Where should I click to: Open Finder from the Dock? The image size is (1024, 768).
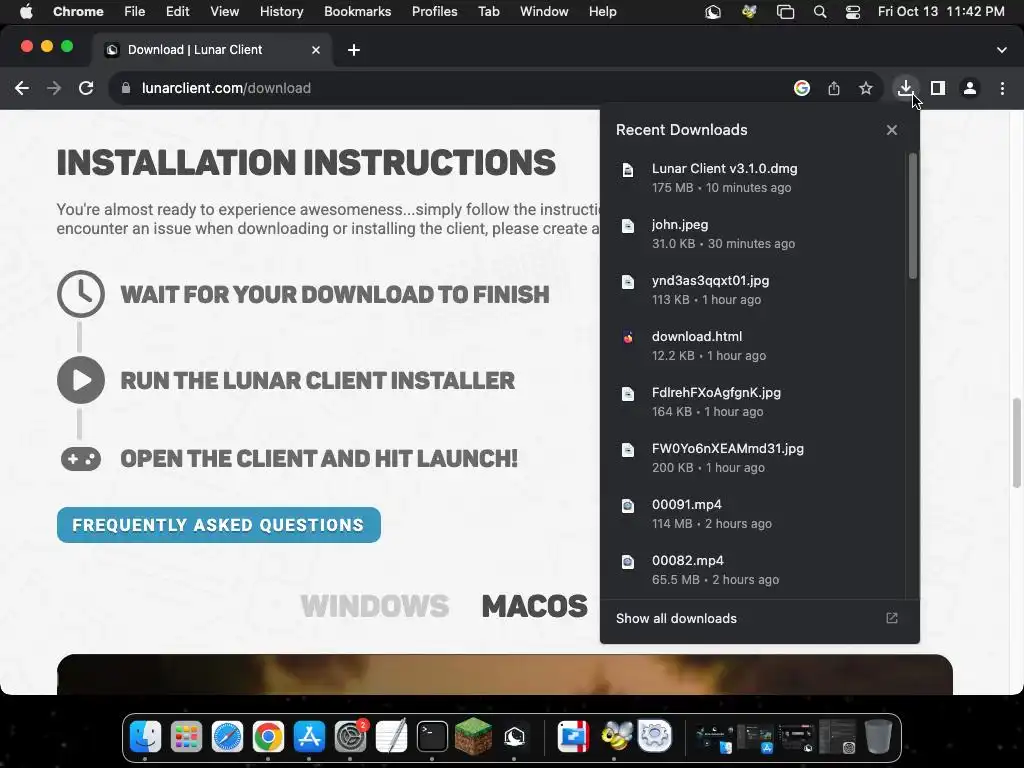(145, 737)
